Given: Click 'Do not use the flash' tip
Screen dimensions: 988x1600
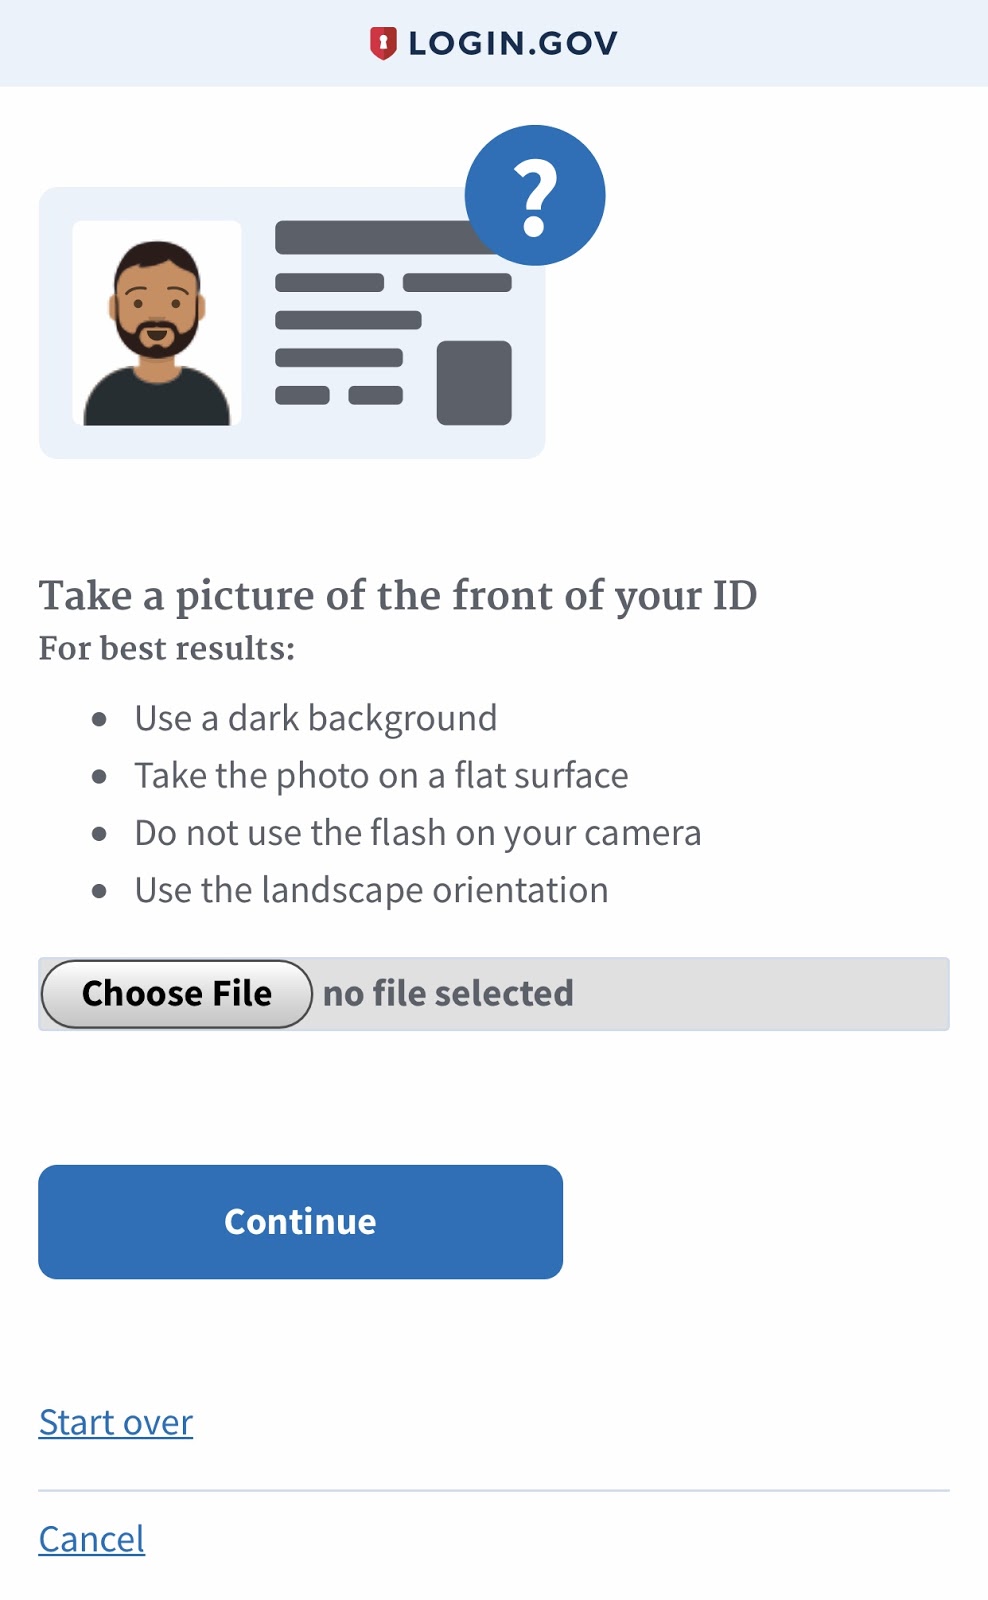Looking at the screenshot, I should [418, 833].
